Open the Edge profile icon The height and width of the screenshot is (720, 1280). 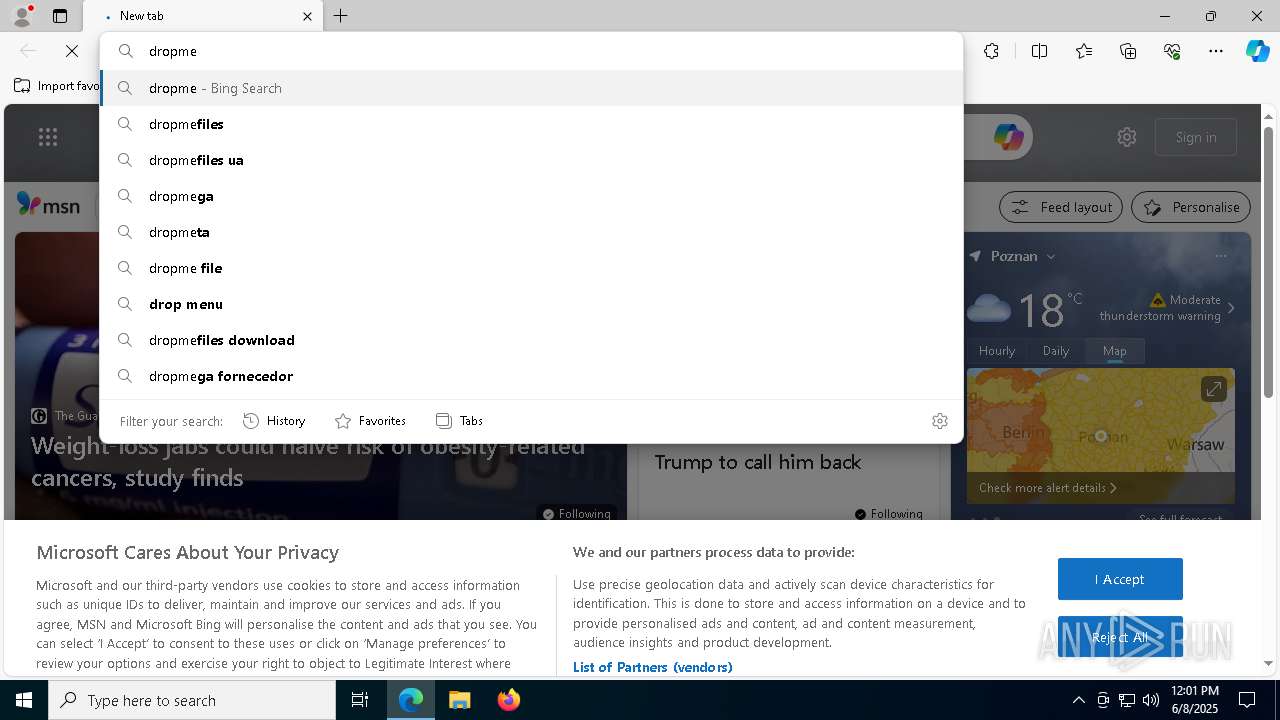tap(21, 16)
